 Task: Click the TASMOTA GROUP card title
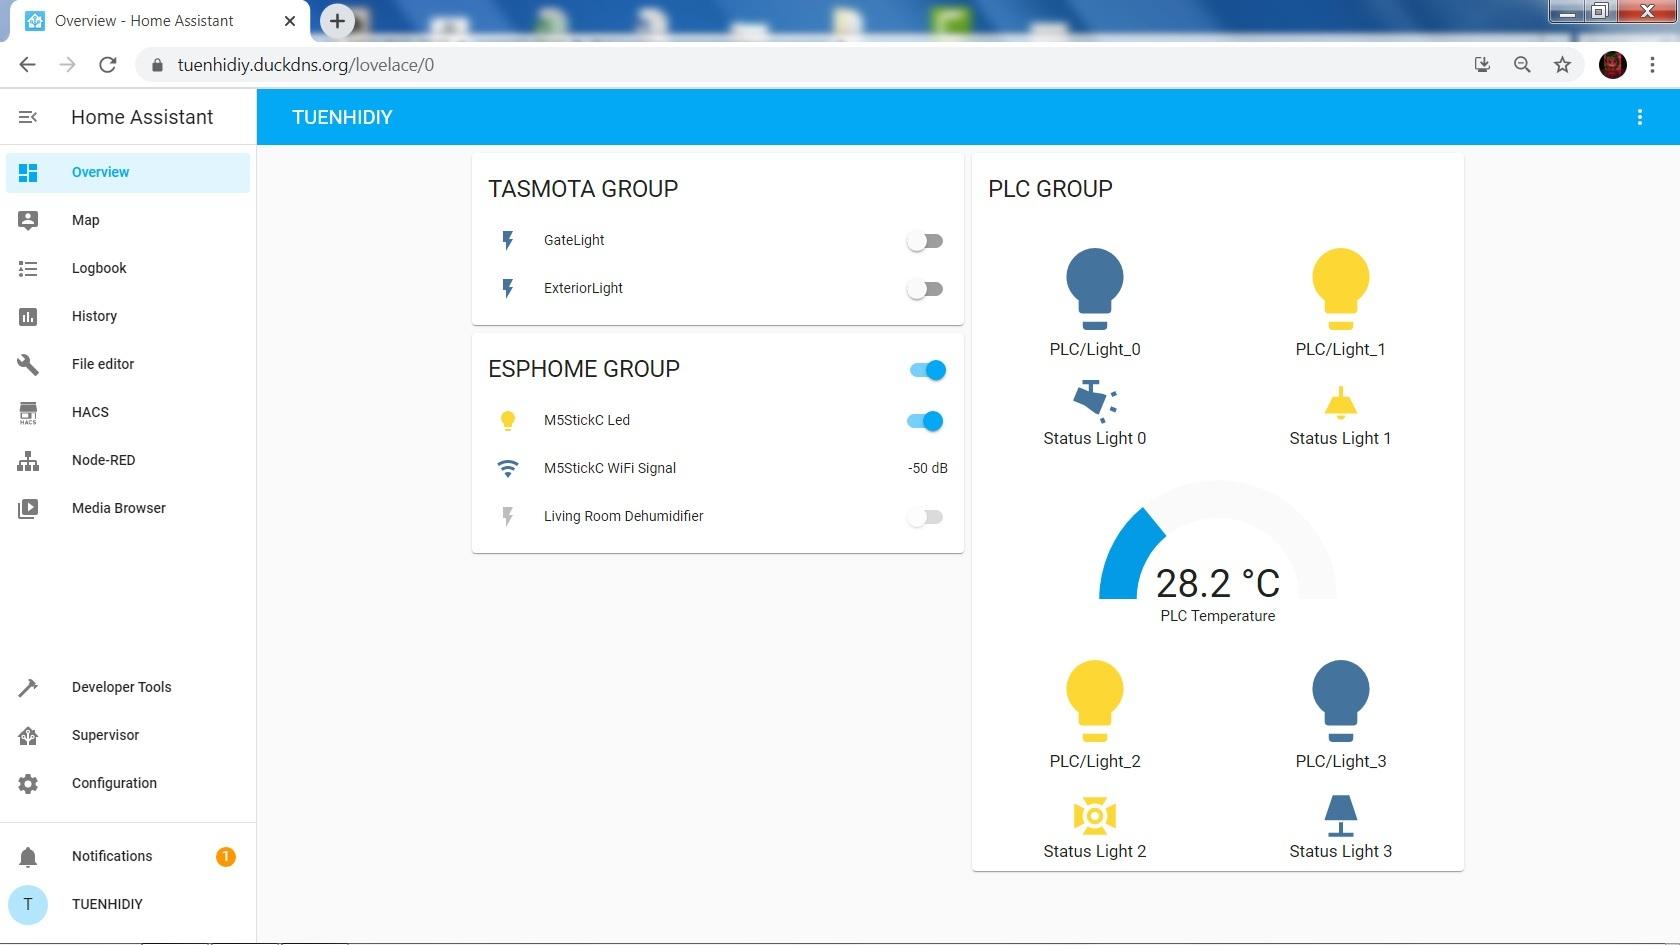click(x=583, y=189)
